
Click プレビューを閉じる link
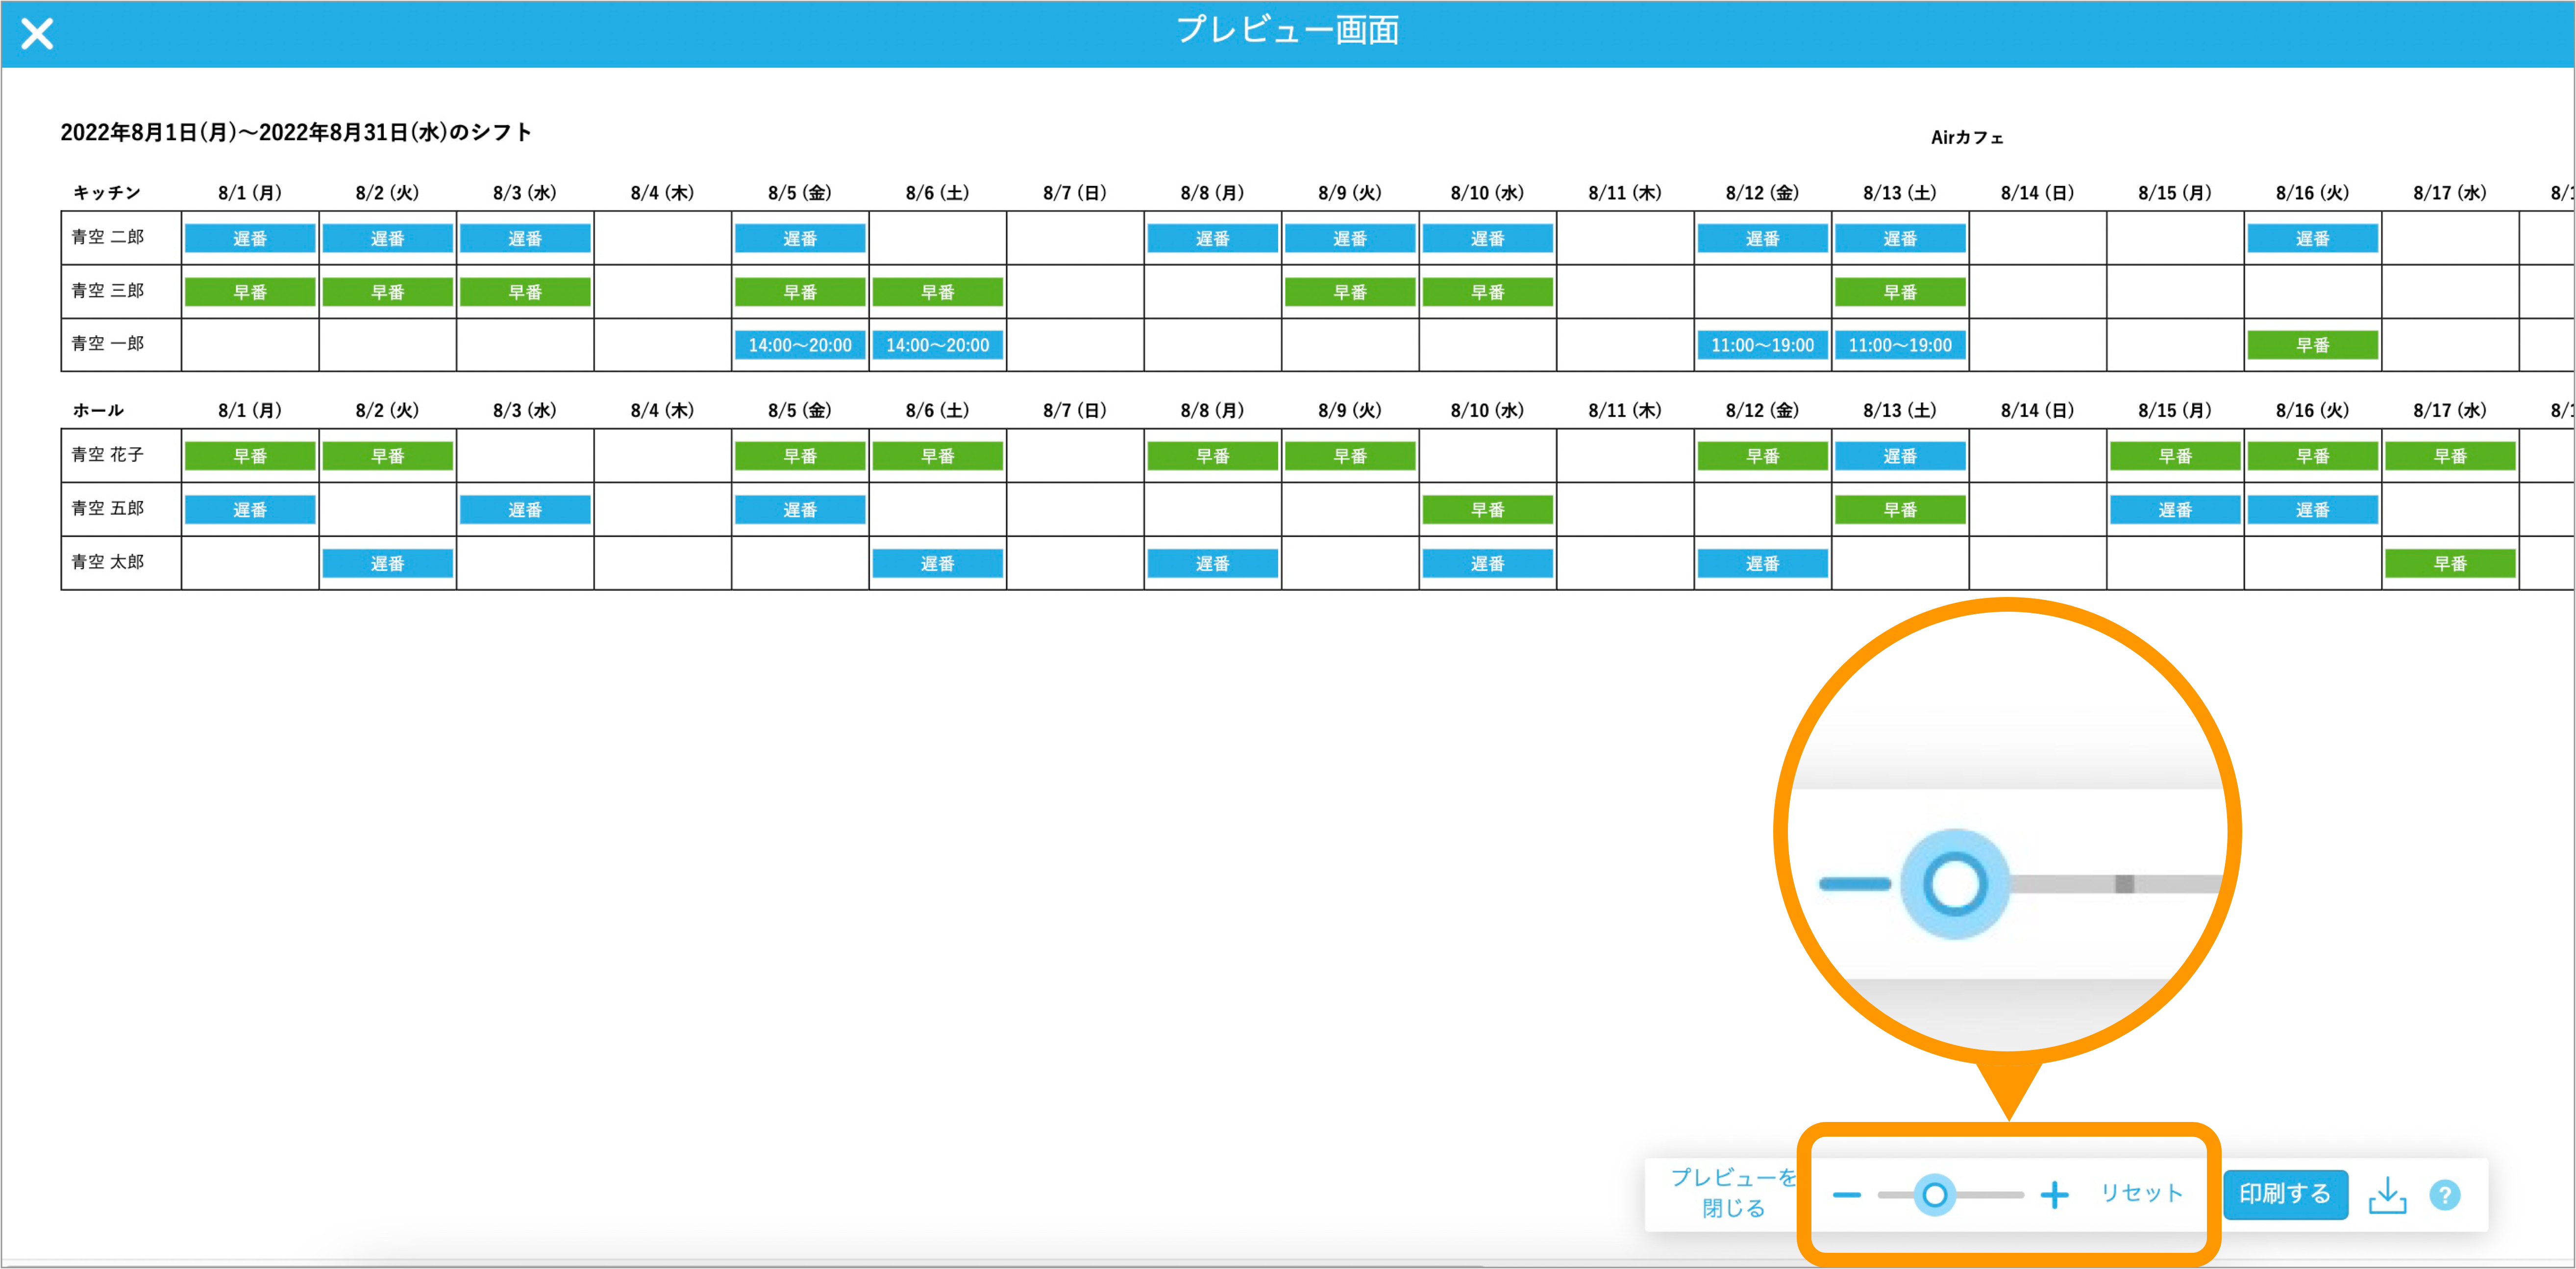point(1734,1193)
